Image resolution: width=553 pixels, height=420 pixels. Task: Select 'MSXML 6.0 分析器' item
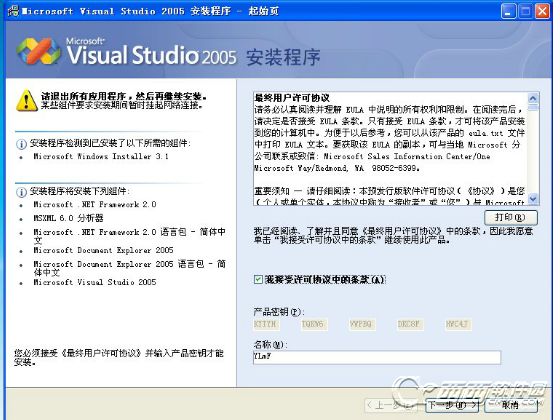[x=68, y=218]
